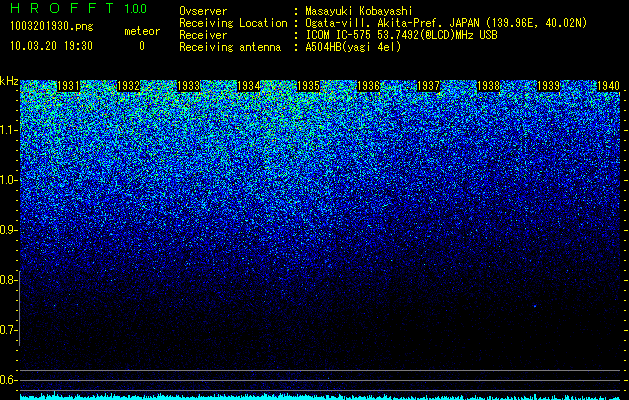Click the Receiving antenna label

point(230,47)
